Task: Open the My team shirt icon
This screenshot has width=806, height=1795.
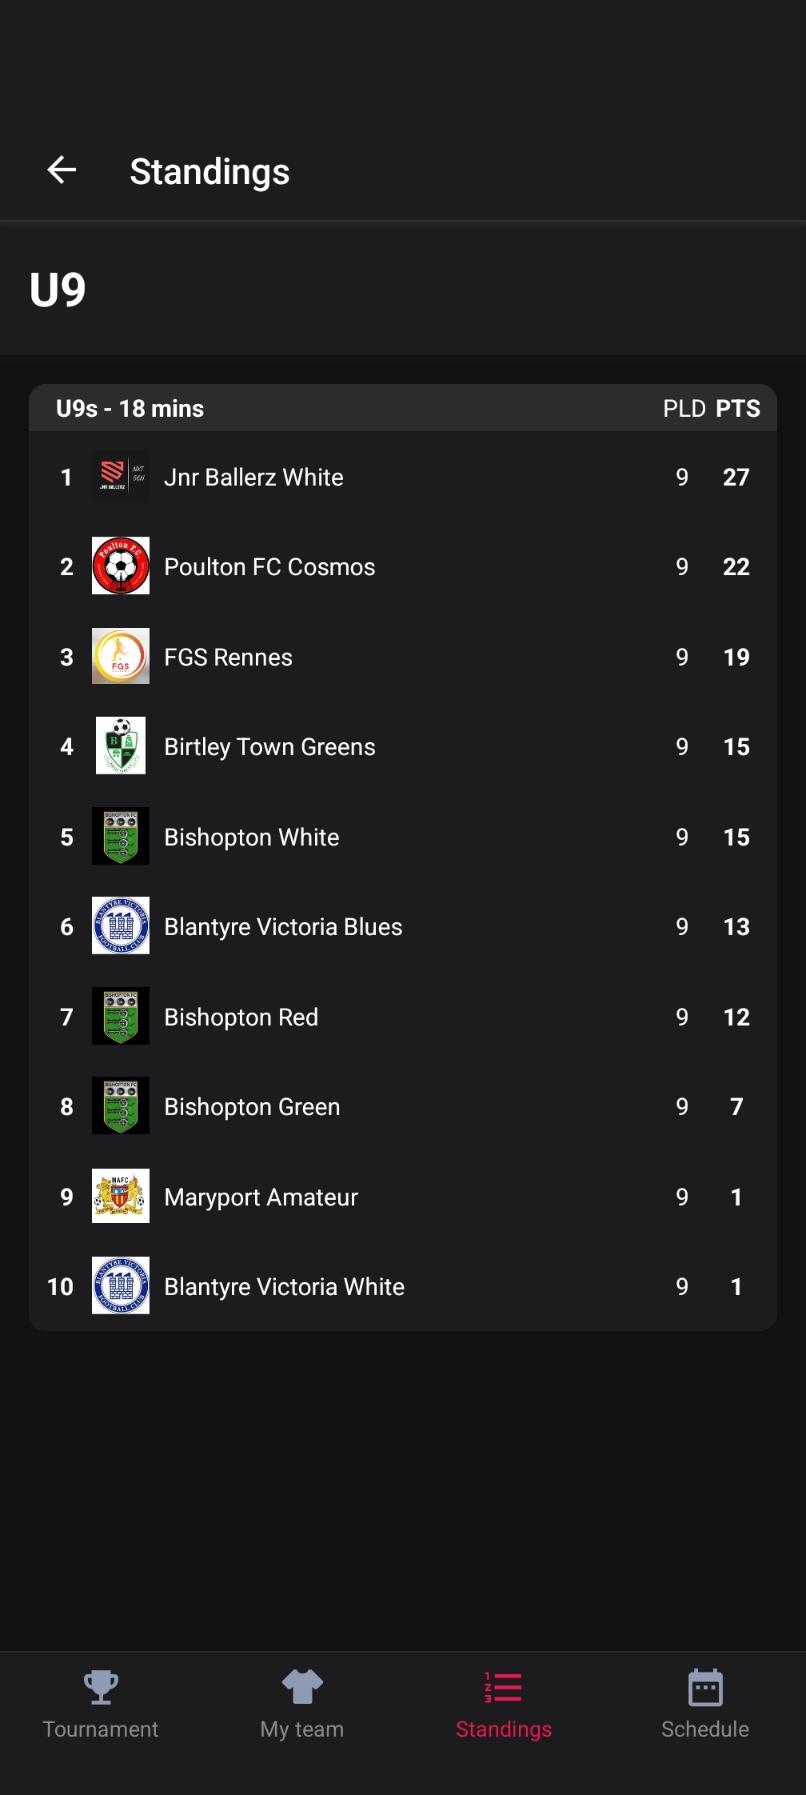Action: pyautogui.click(x=302, y=1687)
